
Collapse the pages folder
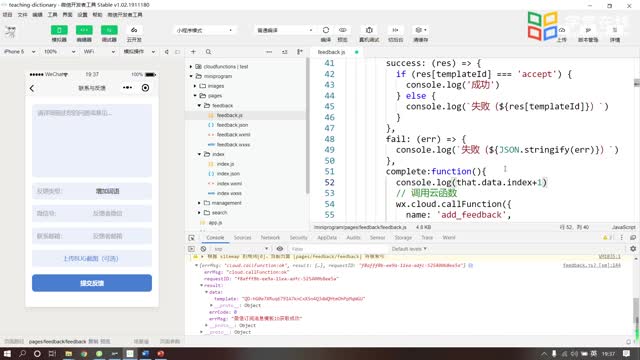(195, 96)
